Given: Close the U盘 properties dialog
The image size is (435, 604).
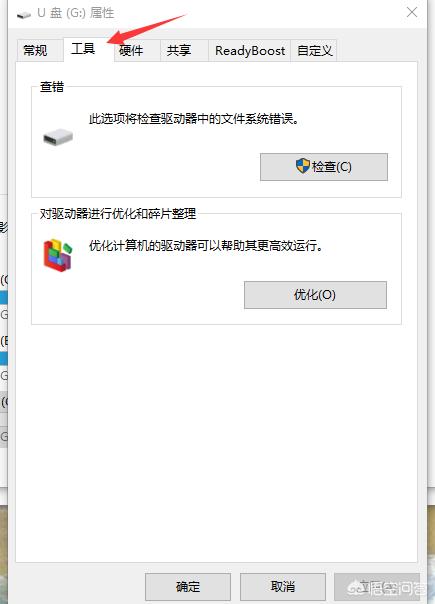Looking at the screenshot, I should pos(412,12).
